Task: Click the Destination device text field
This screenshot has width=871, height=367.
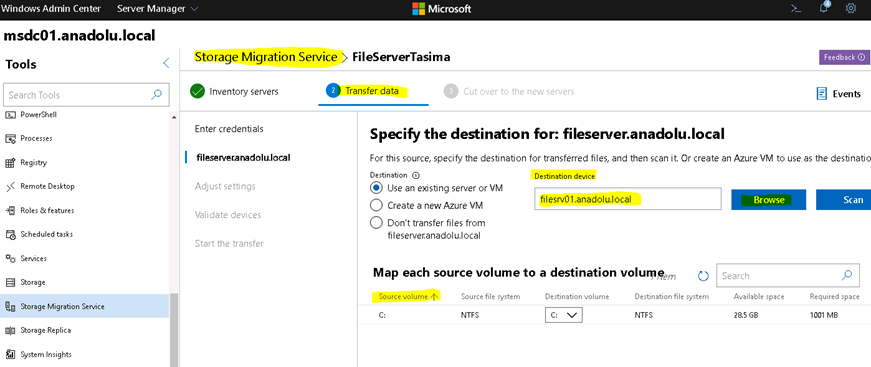Action: (628, 199)
